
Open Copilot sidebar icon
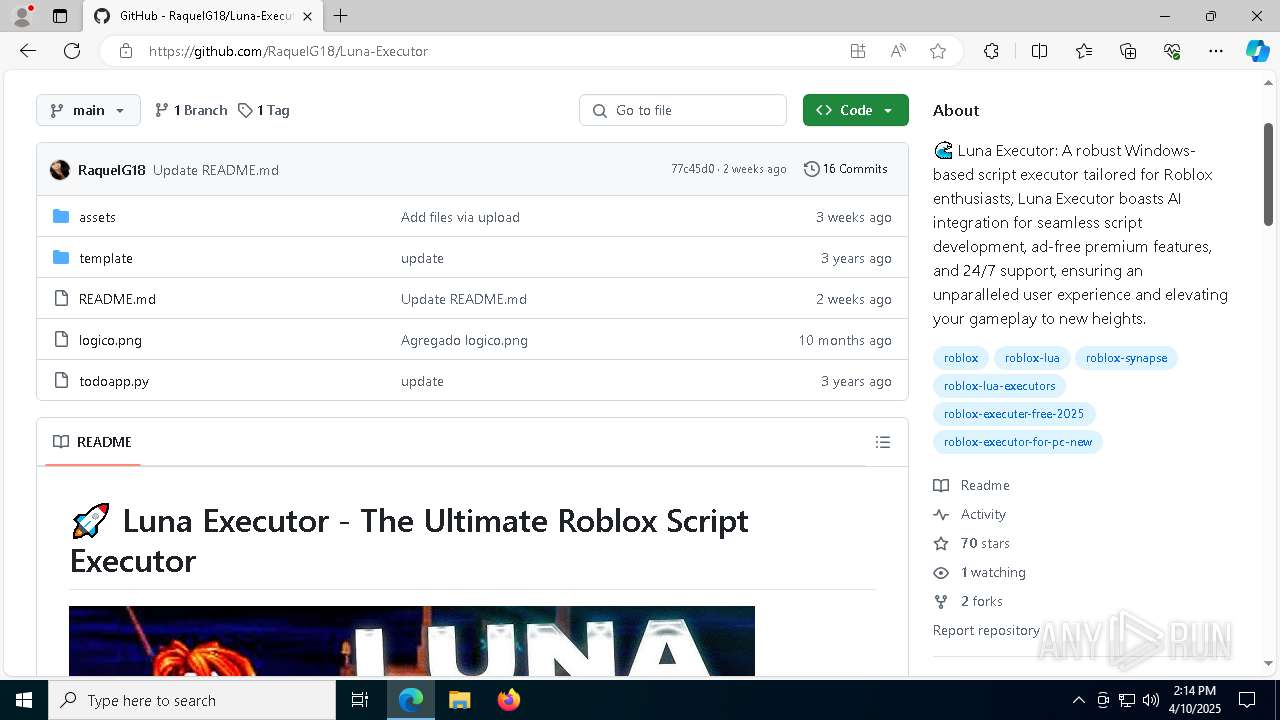coord(1257,51)
